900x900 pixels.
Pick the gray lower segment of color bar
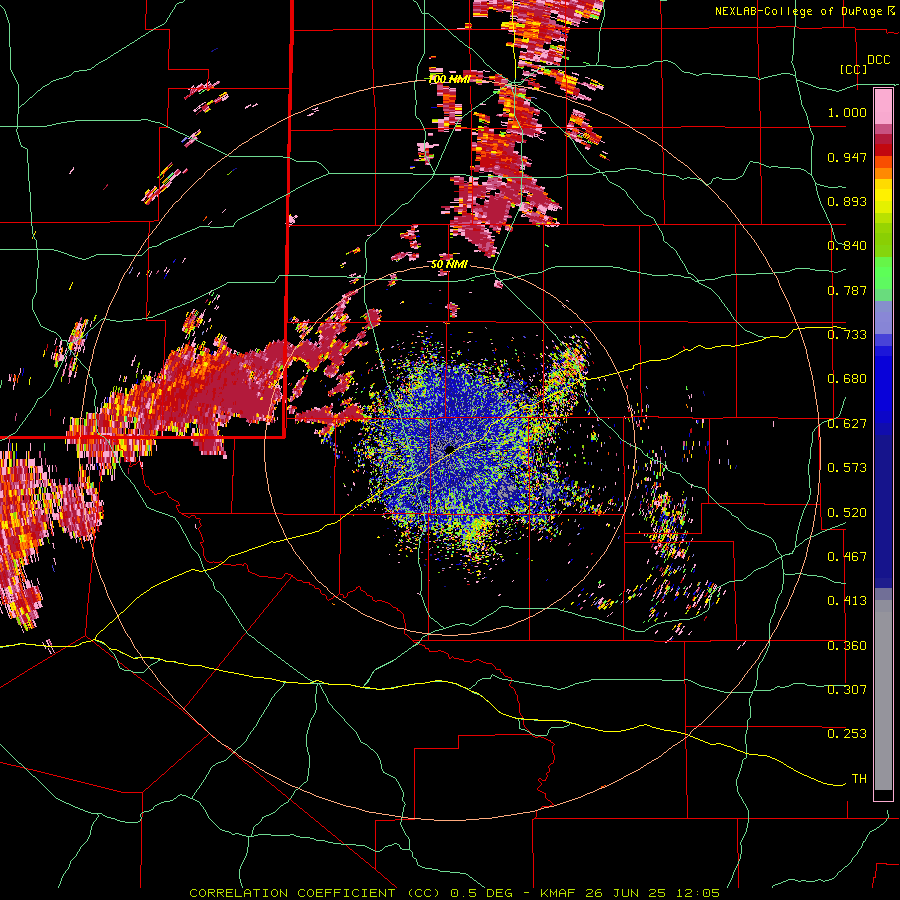click(883, 695)
